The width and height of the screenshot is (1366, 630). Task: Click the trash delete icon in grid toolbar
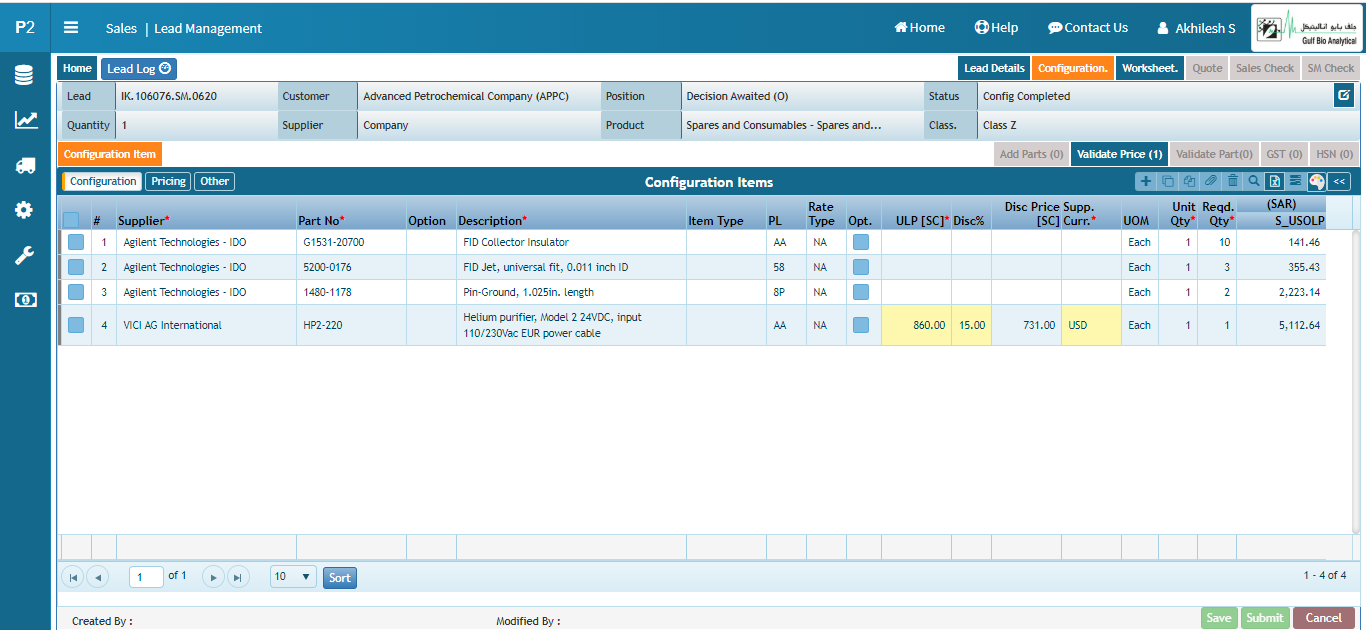pos(1232,181)
